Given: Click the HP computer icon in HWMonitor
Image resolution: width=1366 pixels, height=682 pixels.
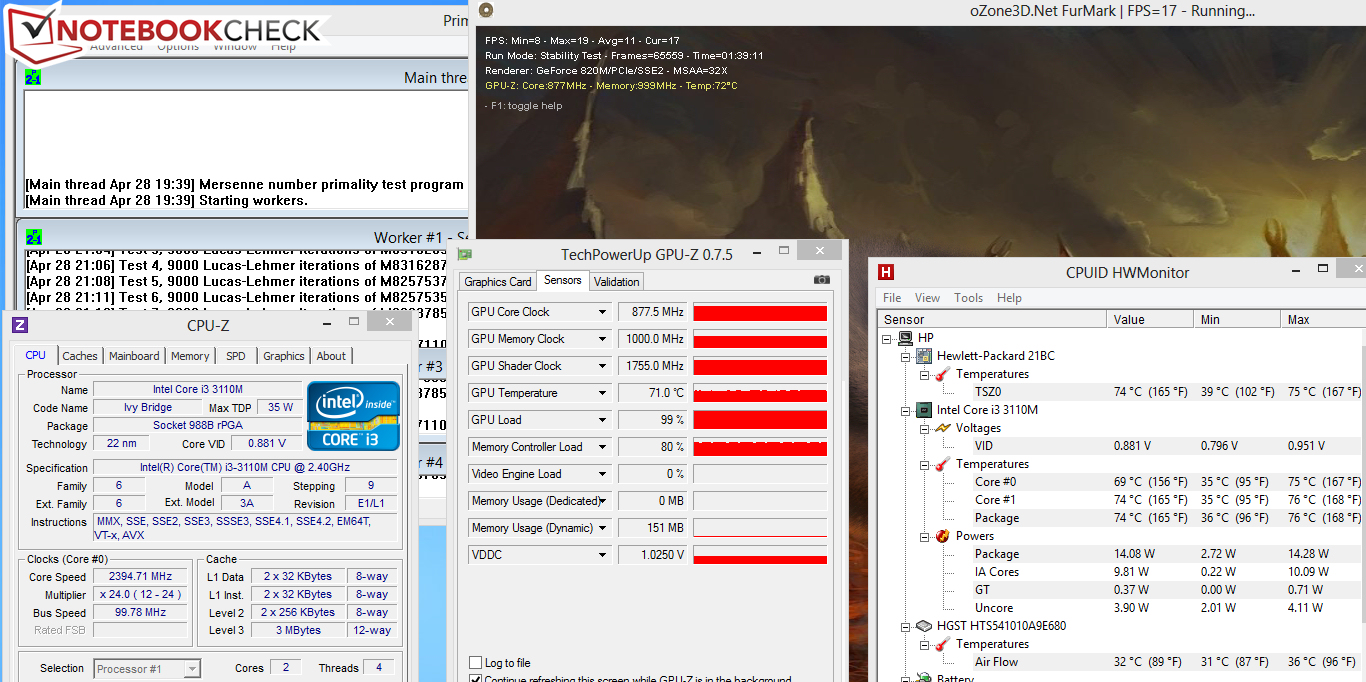Looking at the screenshot, I should pos(904,338).
